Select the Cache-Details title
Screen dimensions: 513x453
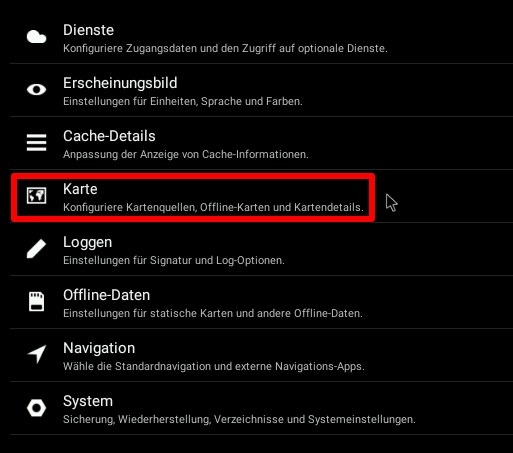(109, 136)
